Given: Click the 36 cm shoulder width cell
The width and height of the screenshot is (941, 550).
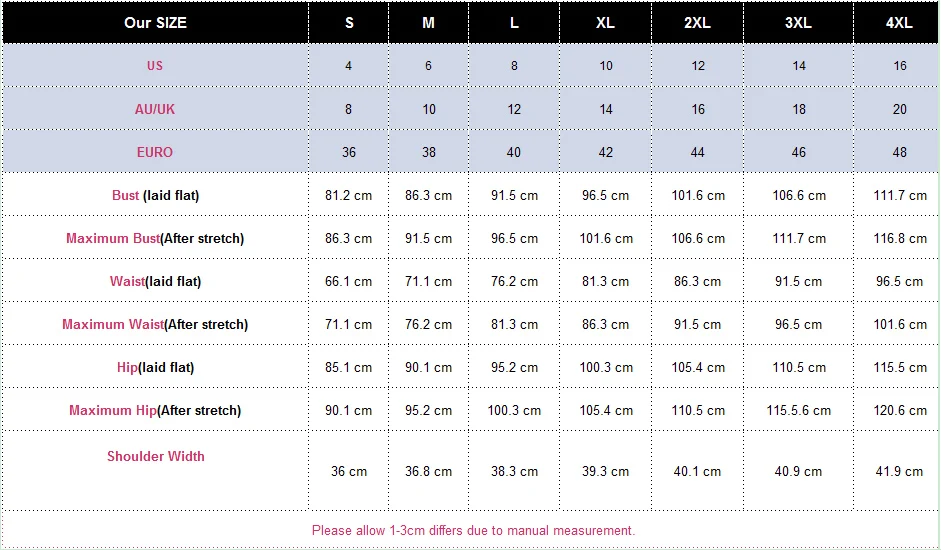Looking at the screenshot, I should [x=349, y=471].
